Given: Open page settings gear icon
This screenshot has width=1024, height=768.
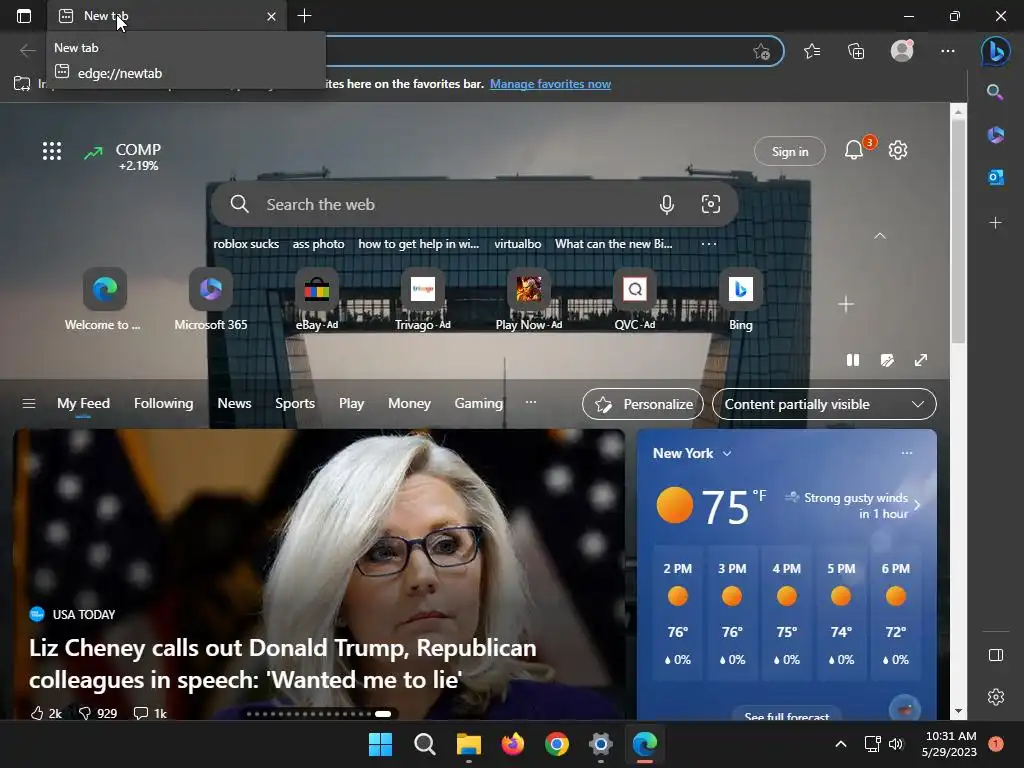Looking at the screenshot, I should [x=898, y=150].
